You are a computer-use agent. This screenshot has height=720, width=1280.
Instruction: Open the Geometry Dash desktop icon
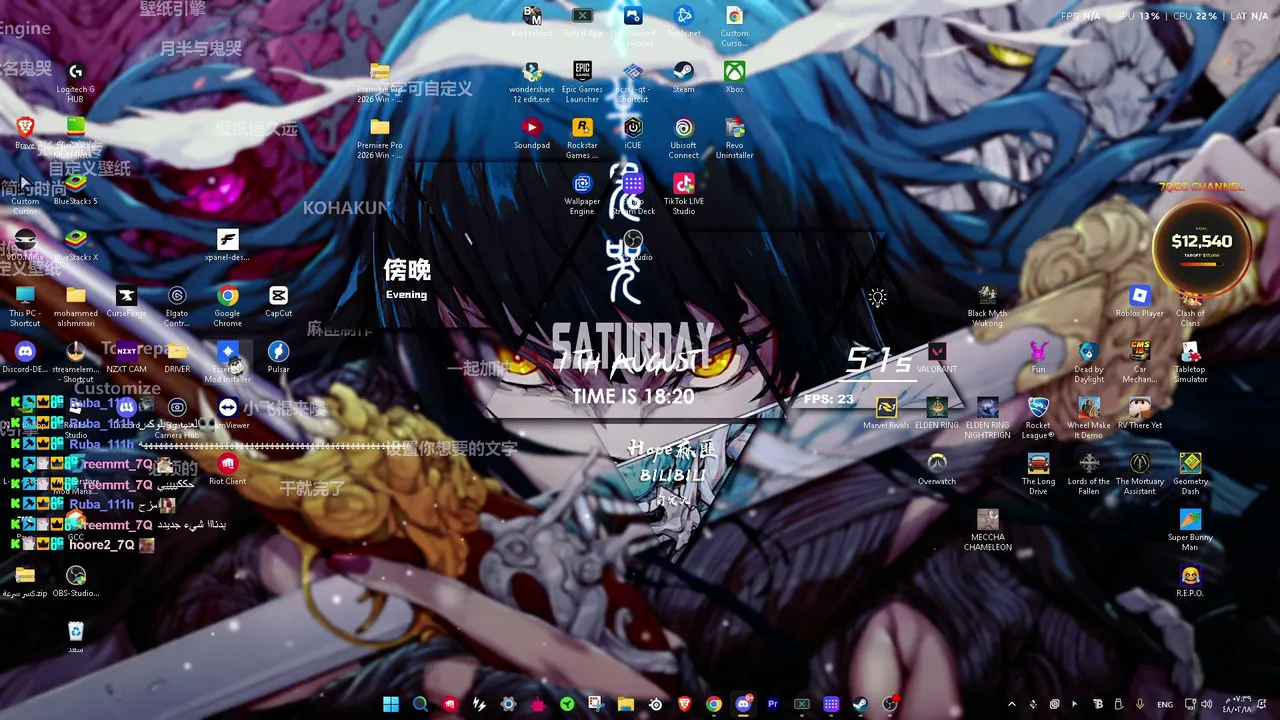tap(1190, 474)
